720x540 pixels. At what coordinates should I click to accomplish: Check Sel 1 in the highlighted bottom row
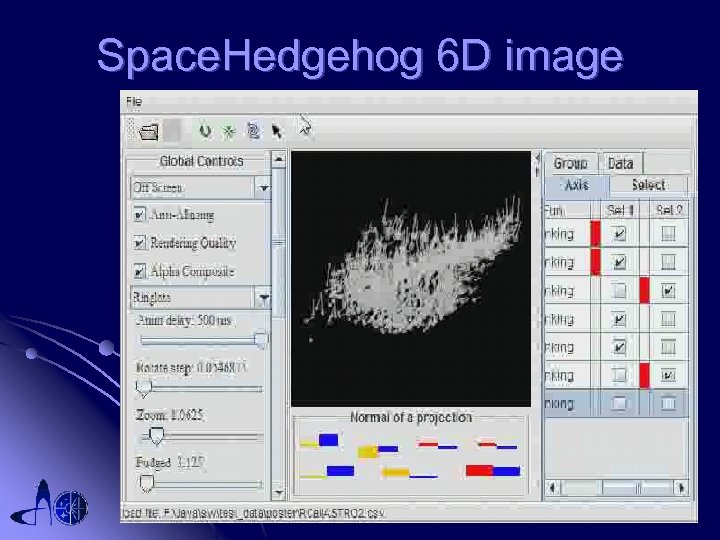click(619, 404)
